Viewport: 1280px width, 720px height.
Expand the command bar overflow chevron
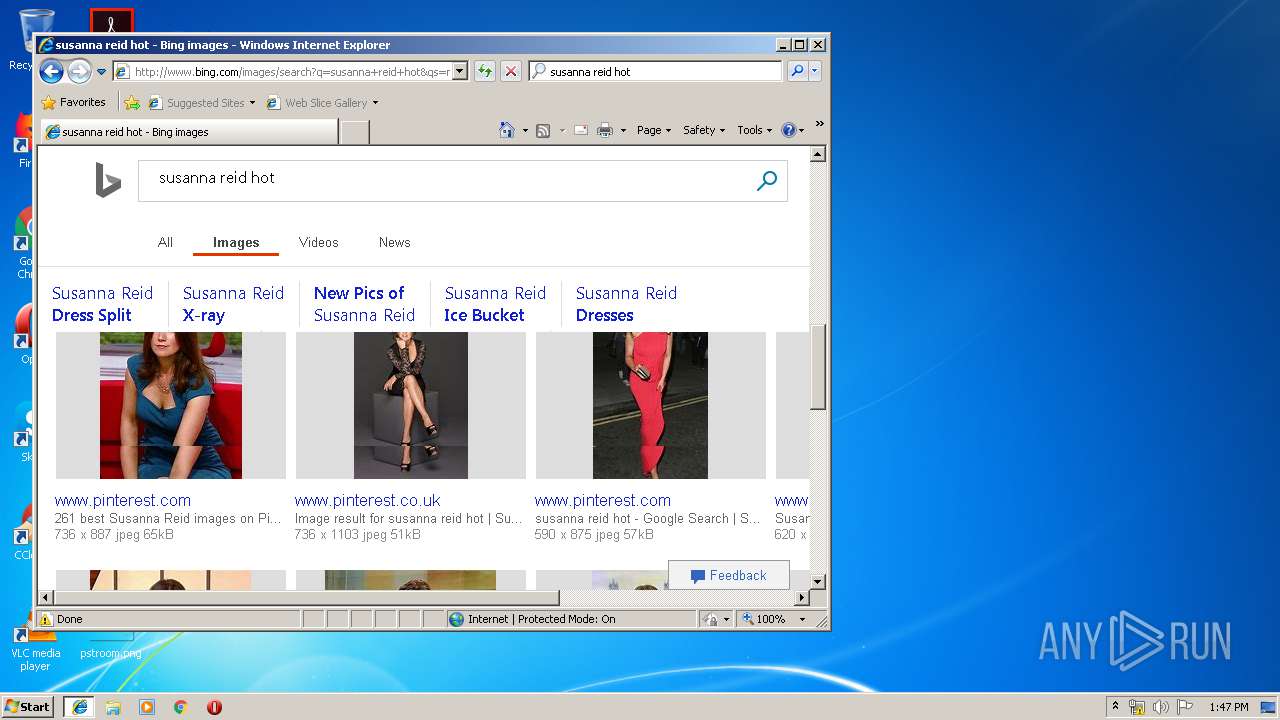819,124
